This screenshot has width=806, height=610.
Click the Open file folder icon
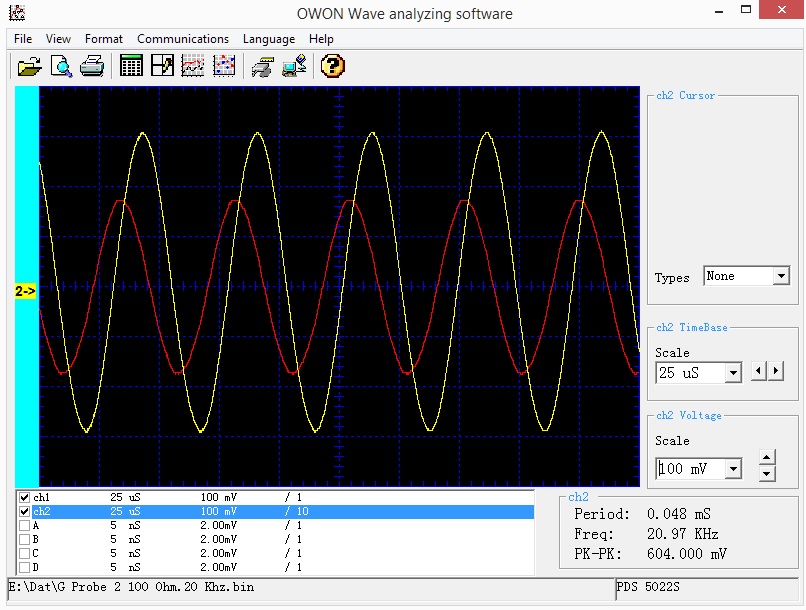click(29, 66)
